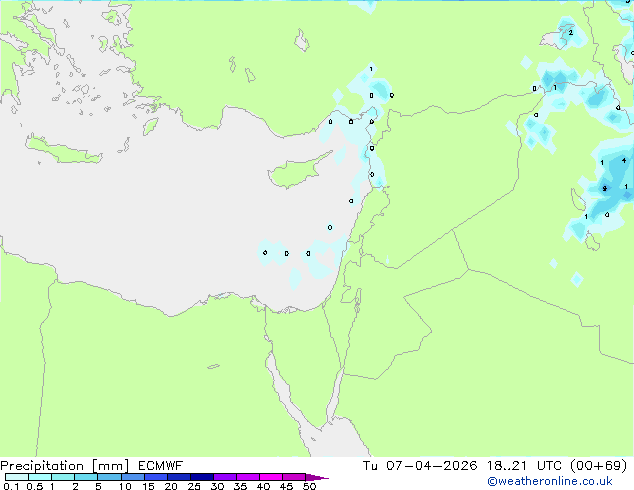Click the 1–2 mm legend color swatch

click(63, 477)
